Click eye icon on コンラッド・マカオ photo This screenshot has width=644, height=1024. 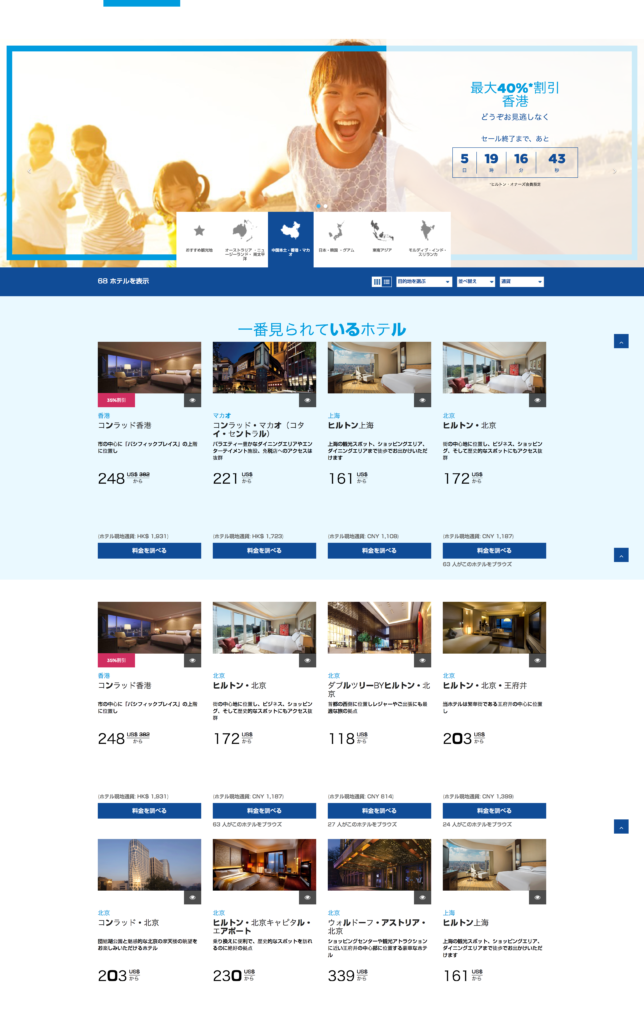[308, 400]
